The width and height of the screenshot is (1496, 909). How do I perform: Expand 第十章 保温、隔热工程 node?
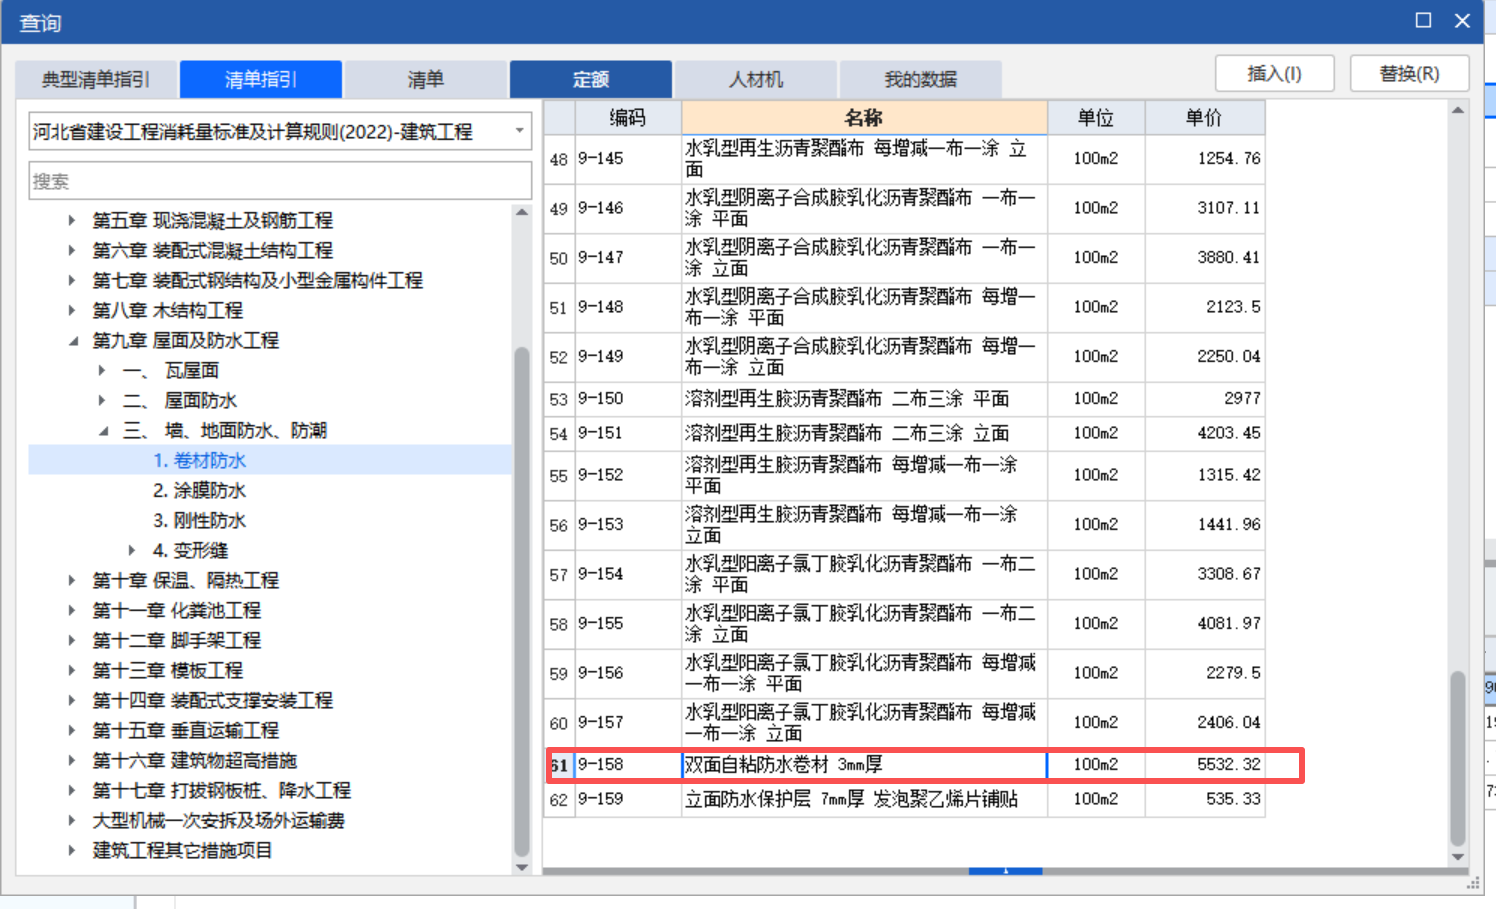(71, 580)
